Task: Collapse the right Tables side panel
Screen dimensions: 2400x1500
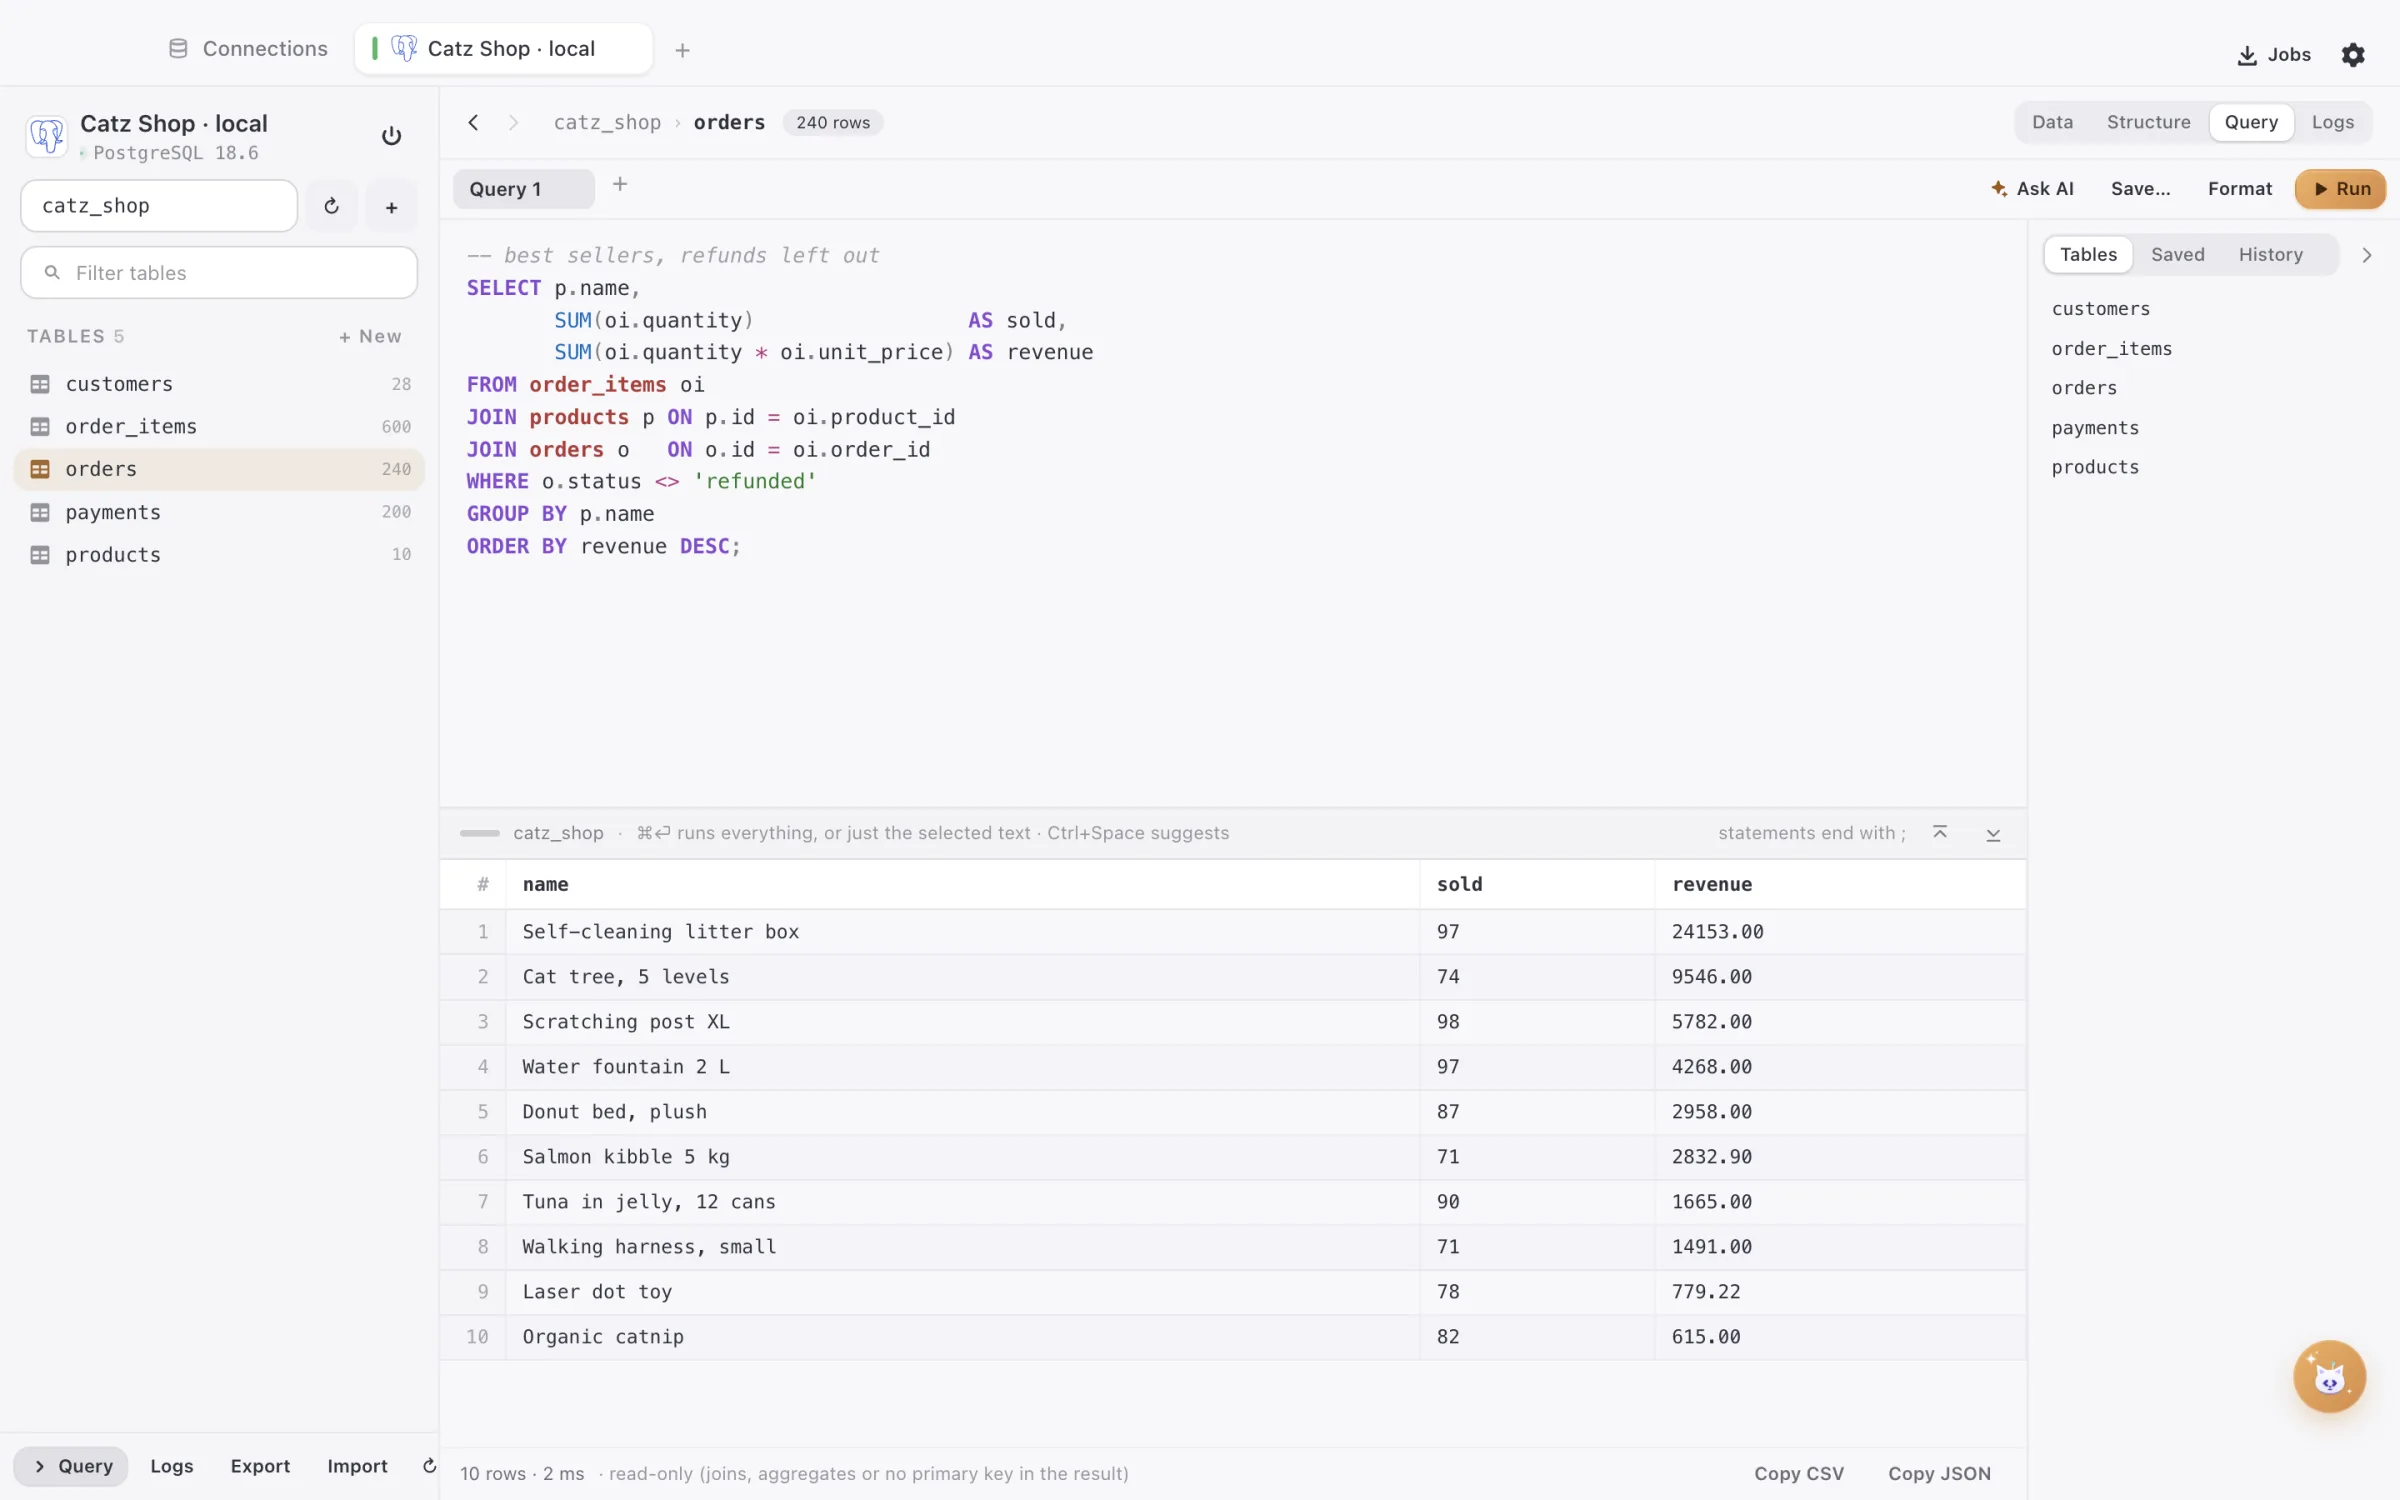Action: [2367, 255]
